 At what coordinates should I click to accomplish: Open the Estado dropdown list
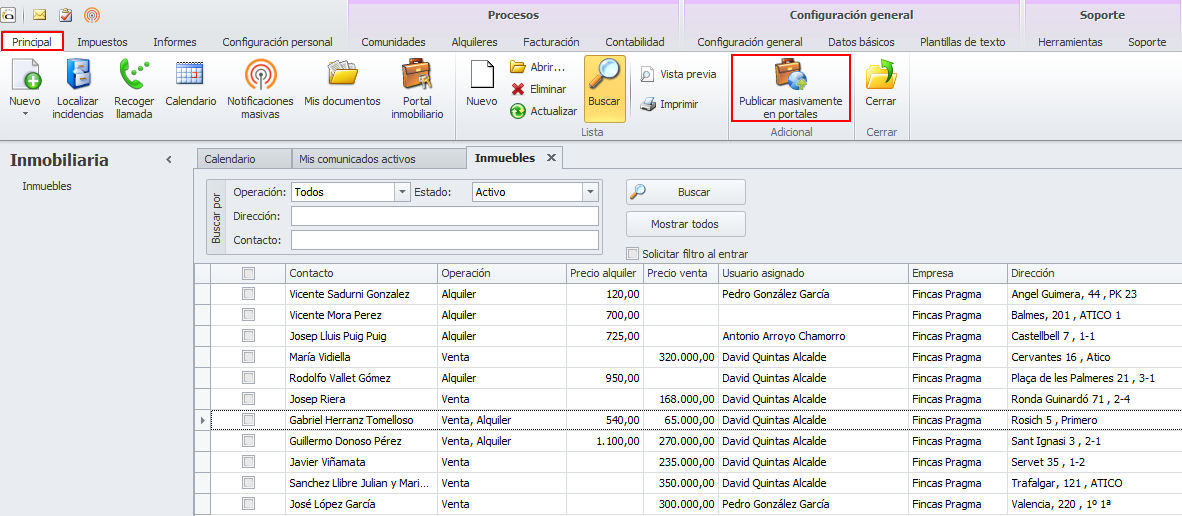click(x=590, y=192)
